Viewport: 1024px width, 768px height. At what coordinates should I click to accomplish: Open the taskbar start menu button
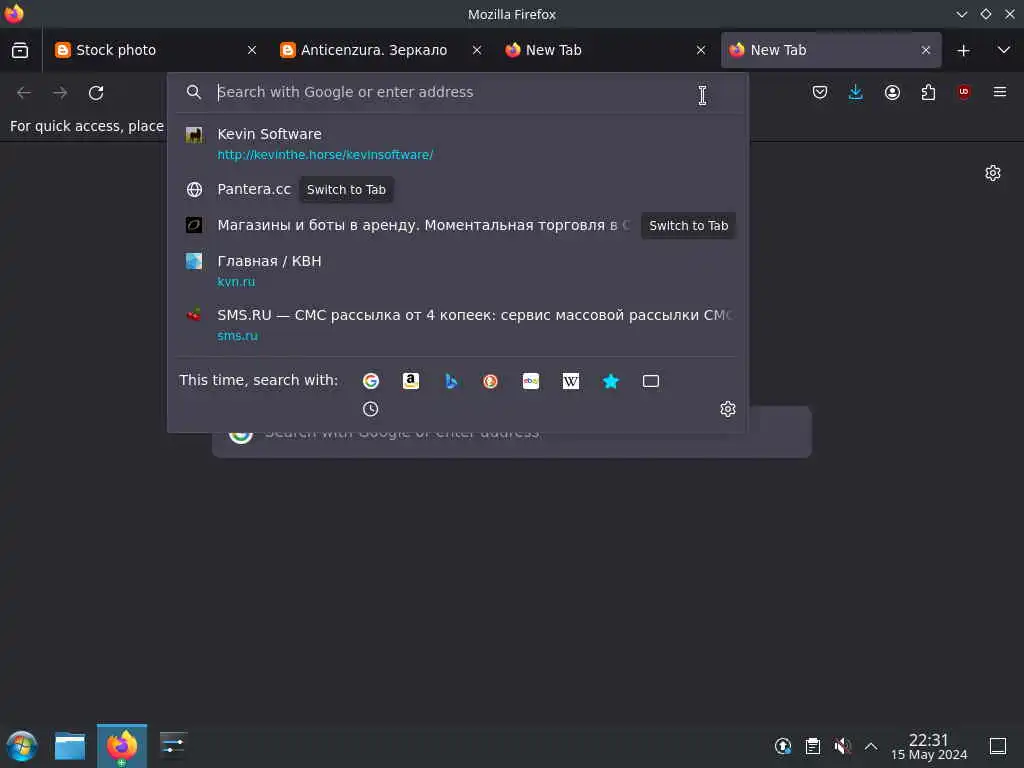(22, 746)
